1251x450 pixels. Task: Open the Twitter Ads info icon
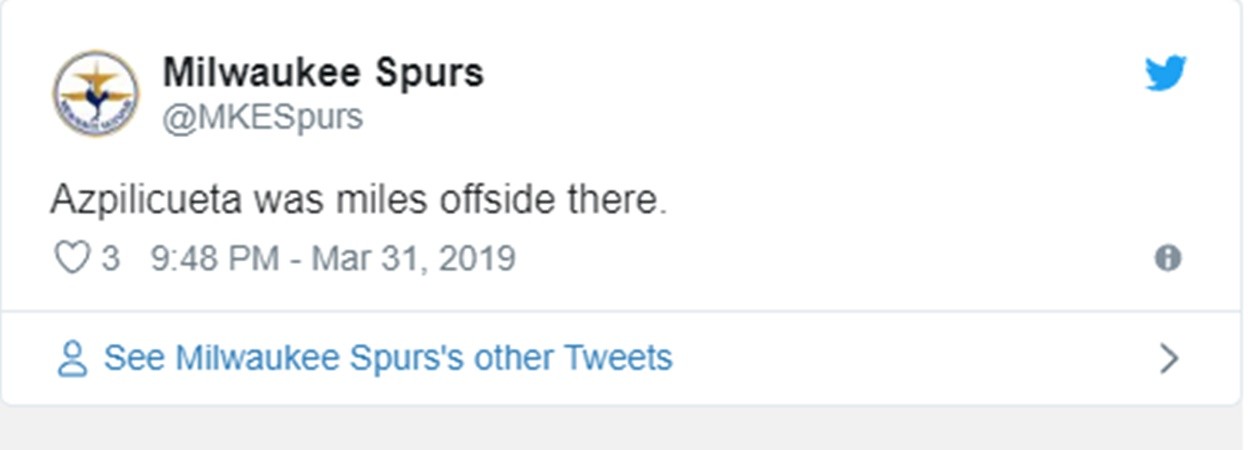(x=1167, y=258)
